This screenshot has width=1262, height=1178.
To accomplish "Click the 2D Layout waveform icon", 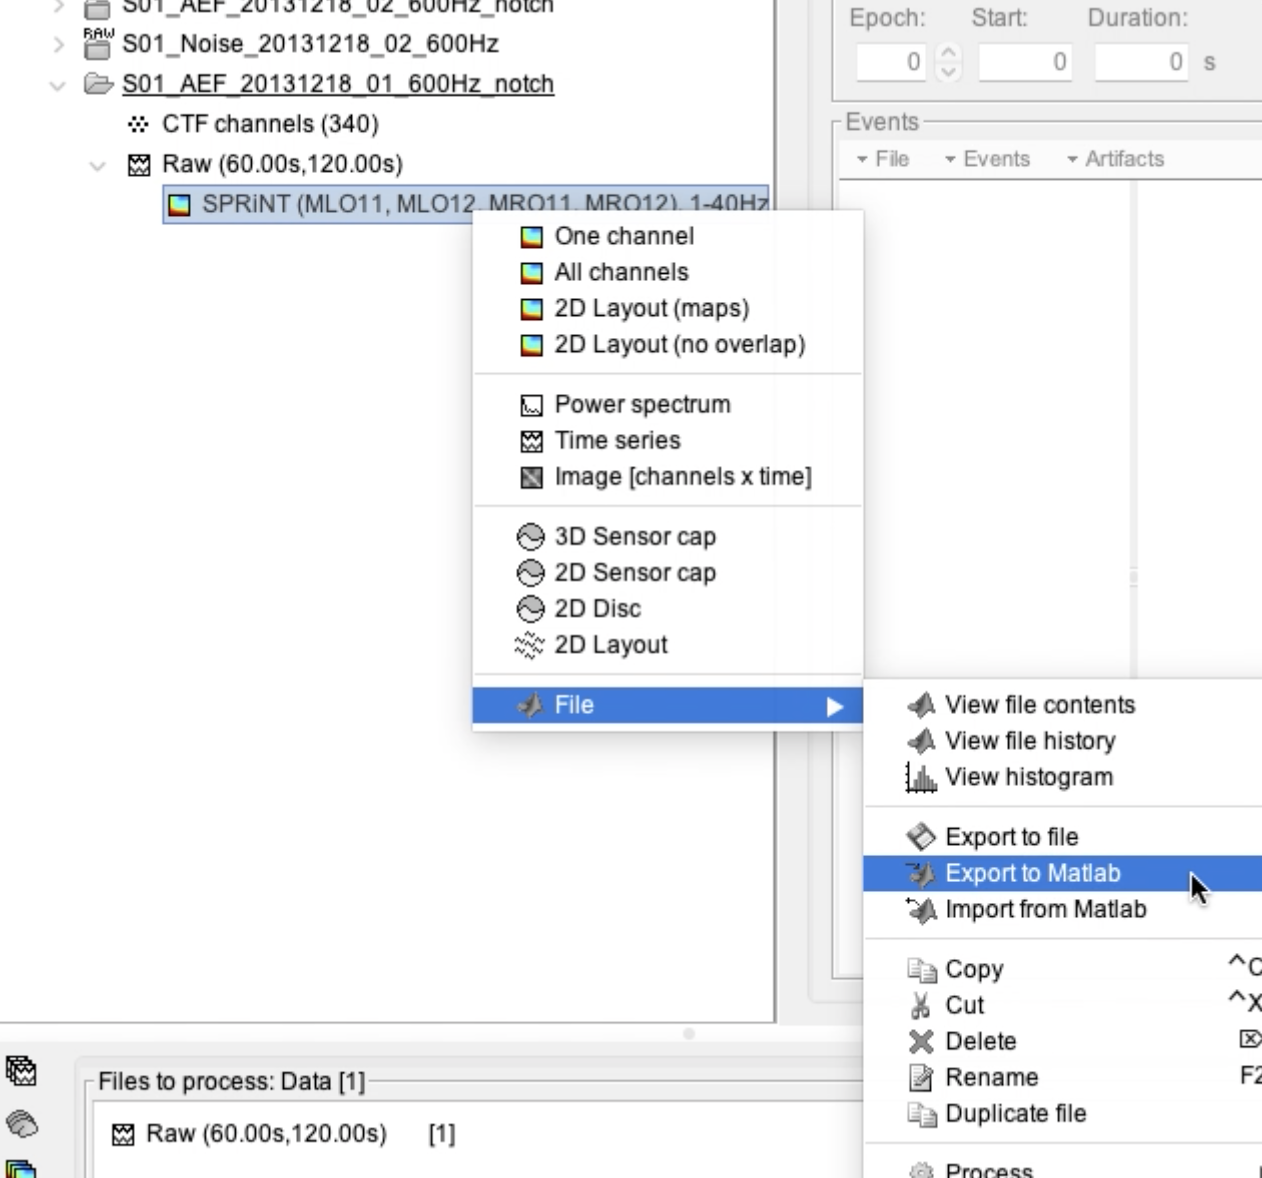I will pos(529,645).
